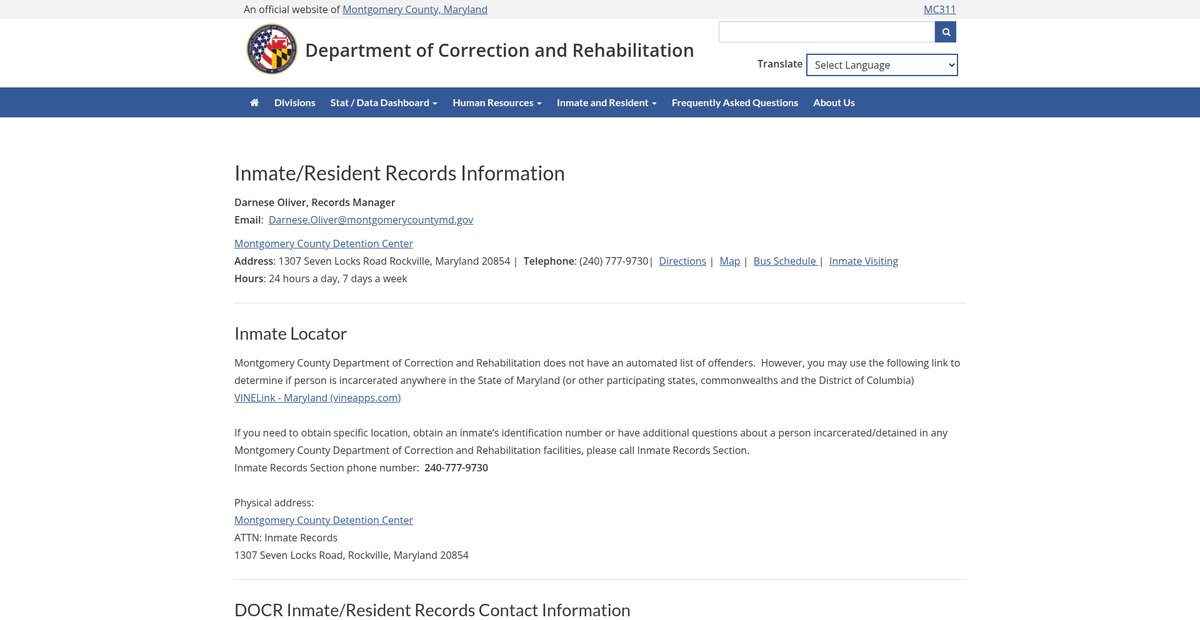Click the search magnifier button
The width and height of the screenshot is (1200, 620).
945,32
